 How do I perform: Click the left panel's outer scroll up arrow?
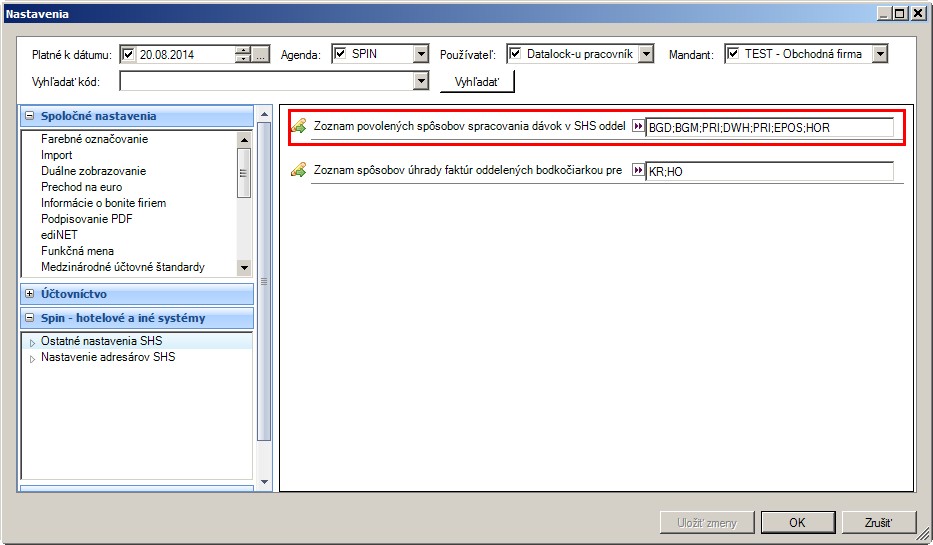(264, 114)
